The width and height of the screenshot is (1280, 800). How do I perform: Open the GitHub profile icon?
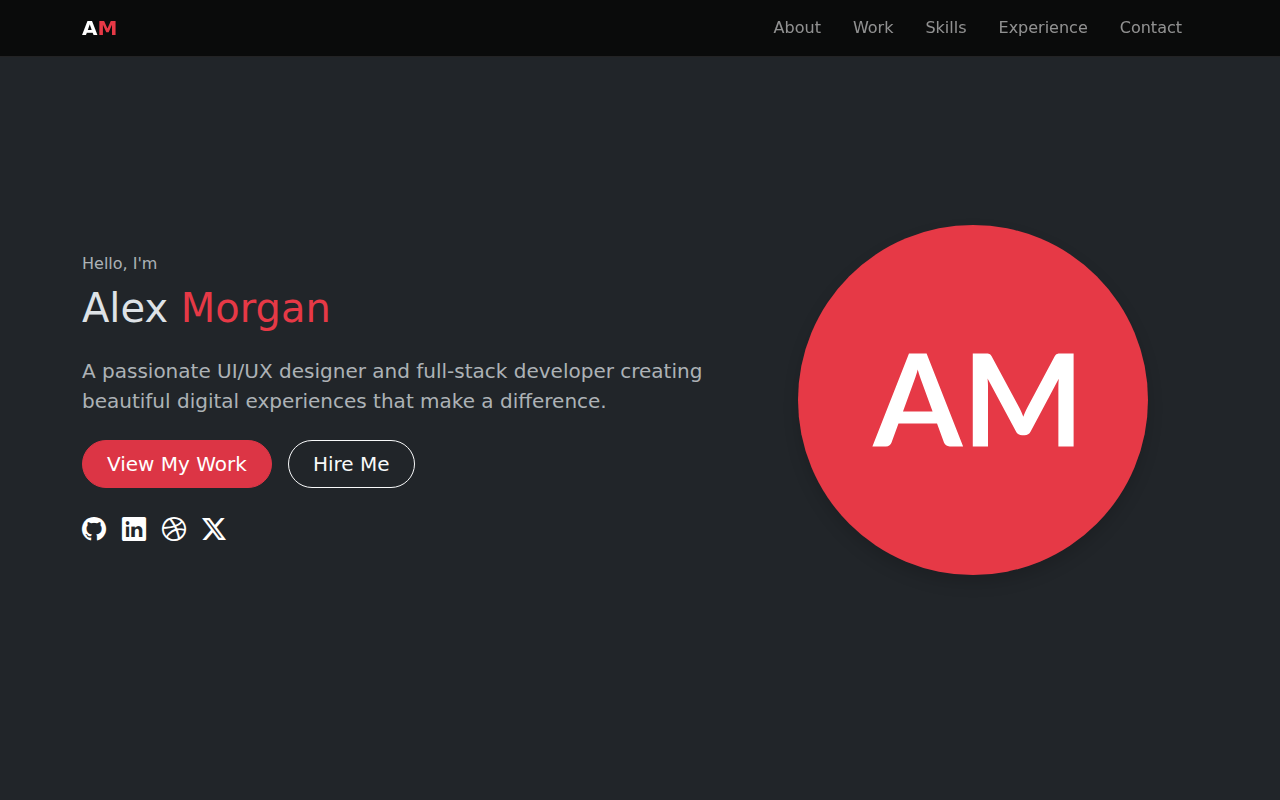(x=93, y=529)
